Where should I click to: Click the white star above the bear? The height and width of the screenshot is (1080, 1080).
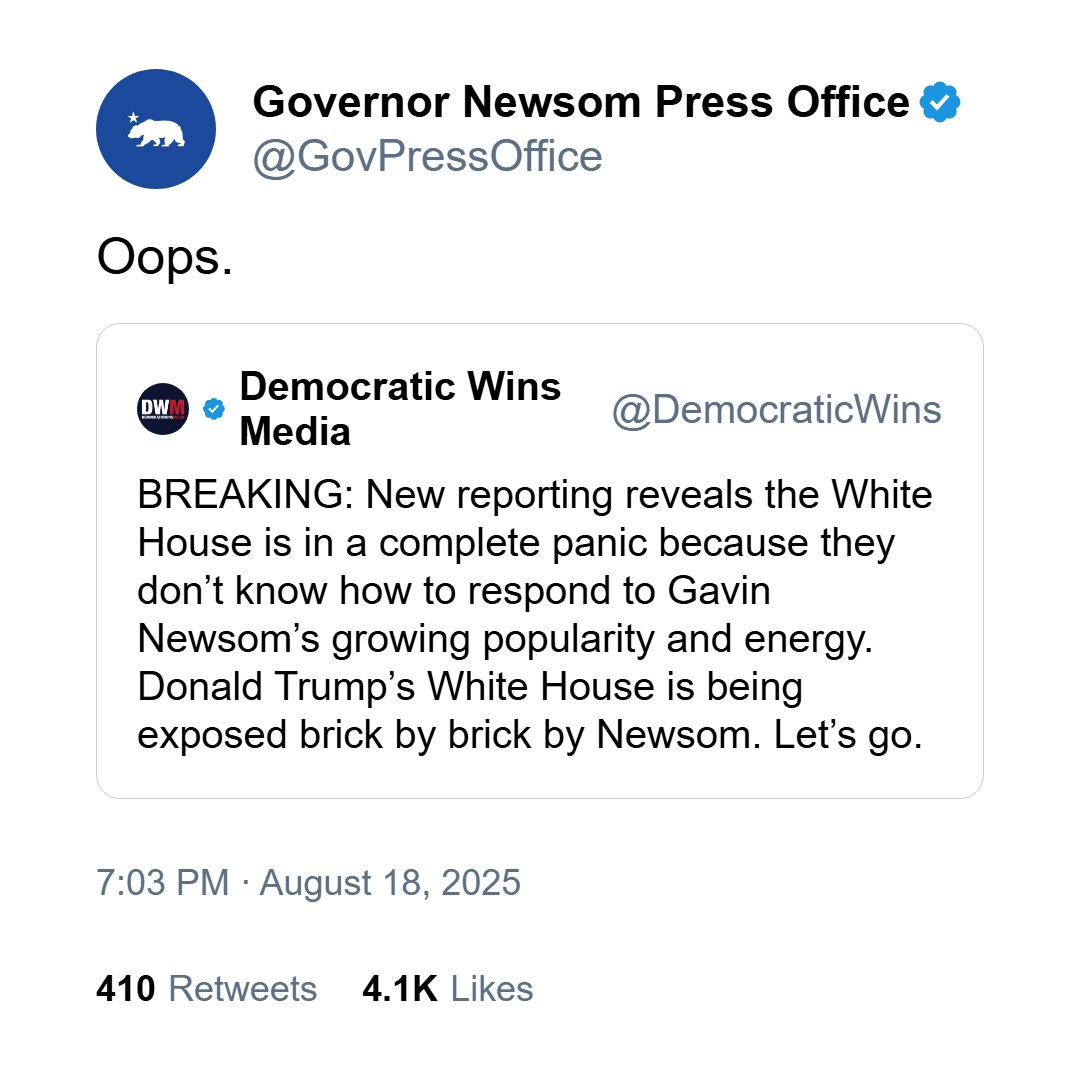(133, 118)
